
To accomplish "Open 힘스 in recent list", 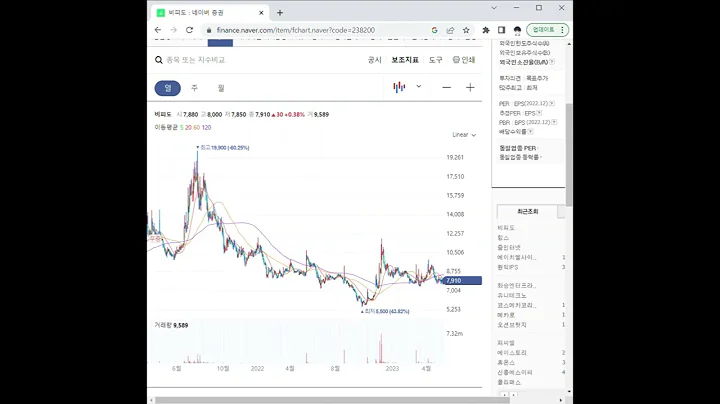I will (x=503, y=238).
